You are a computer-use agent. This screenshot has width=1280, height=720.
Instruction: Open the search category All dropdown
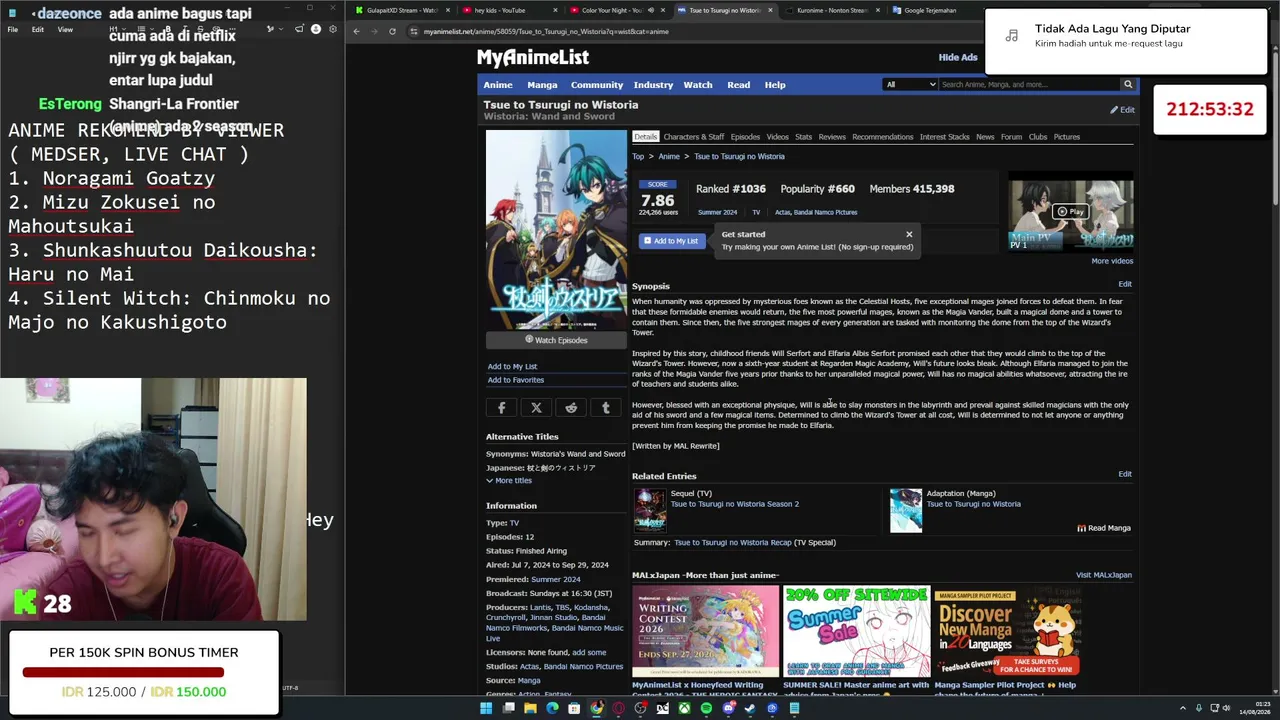coord(910,85)
